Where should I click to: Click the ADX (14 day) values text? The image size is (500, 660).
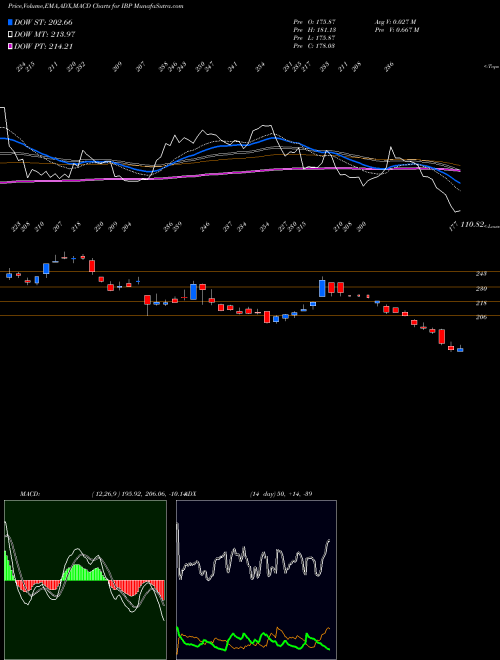point(280,494)
